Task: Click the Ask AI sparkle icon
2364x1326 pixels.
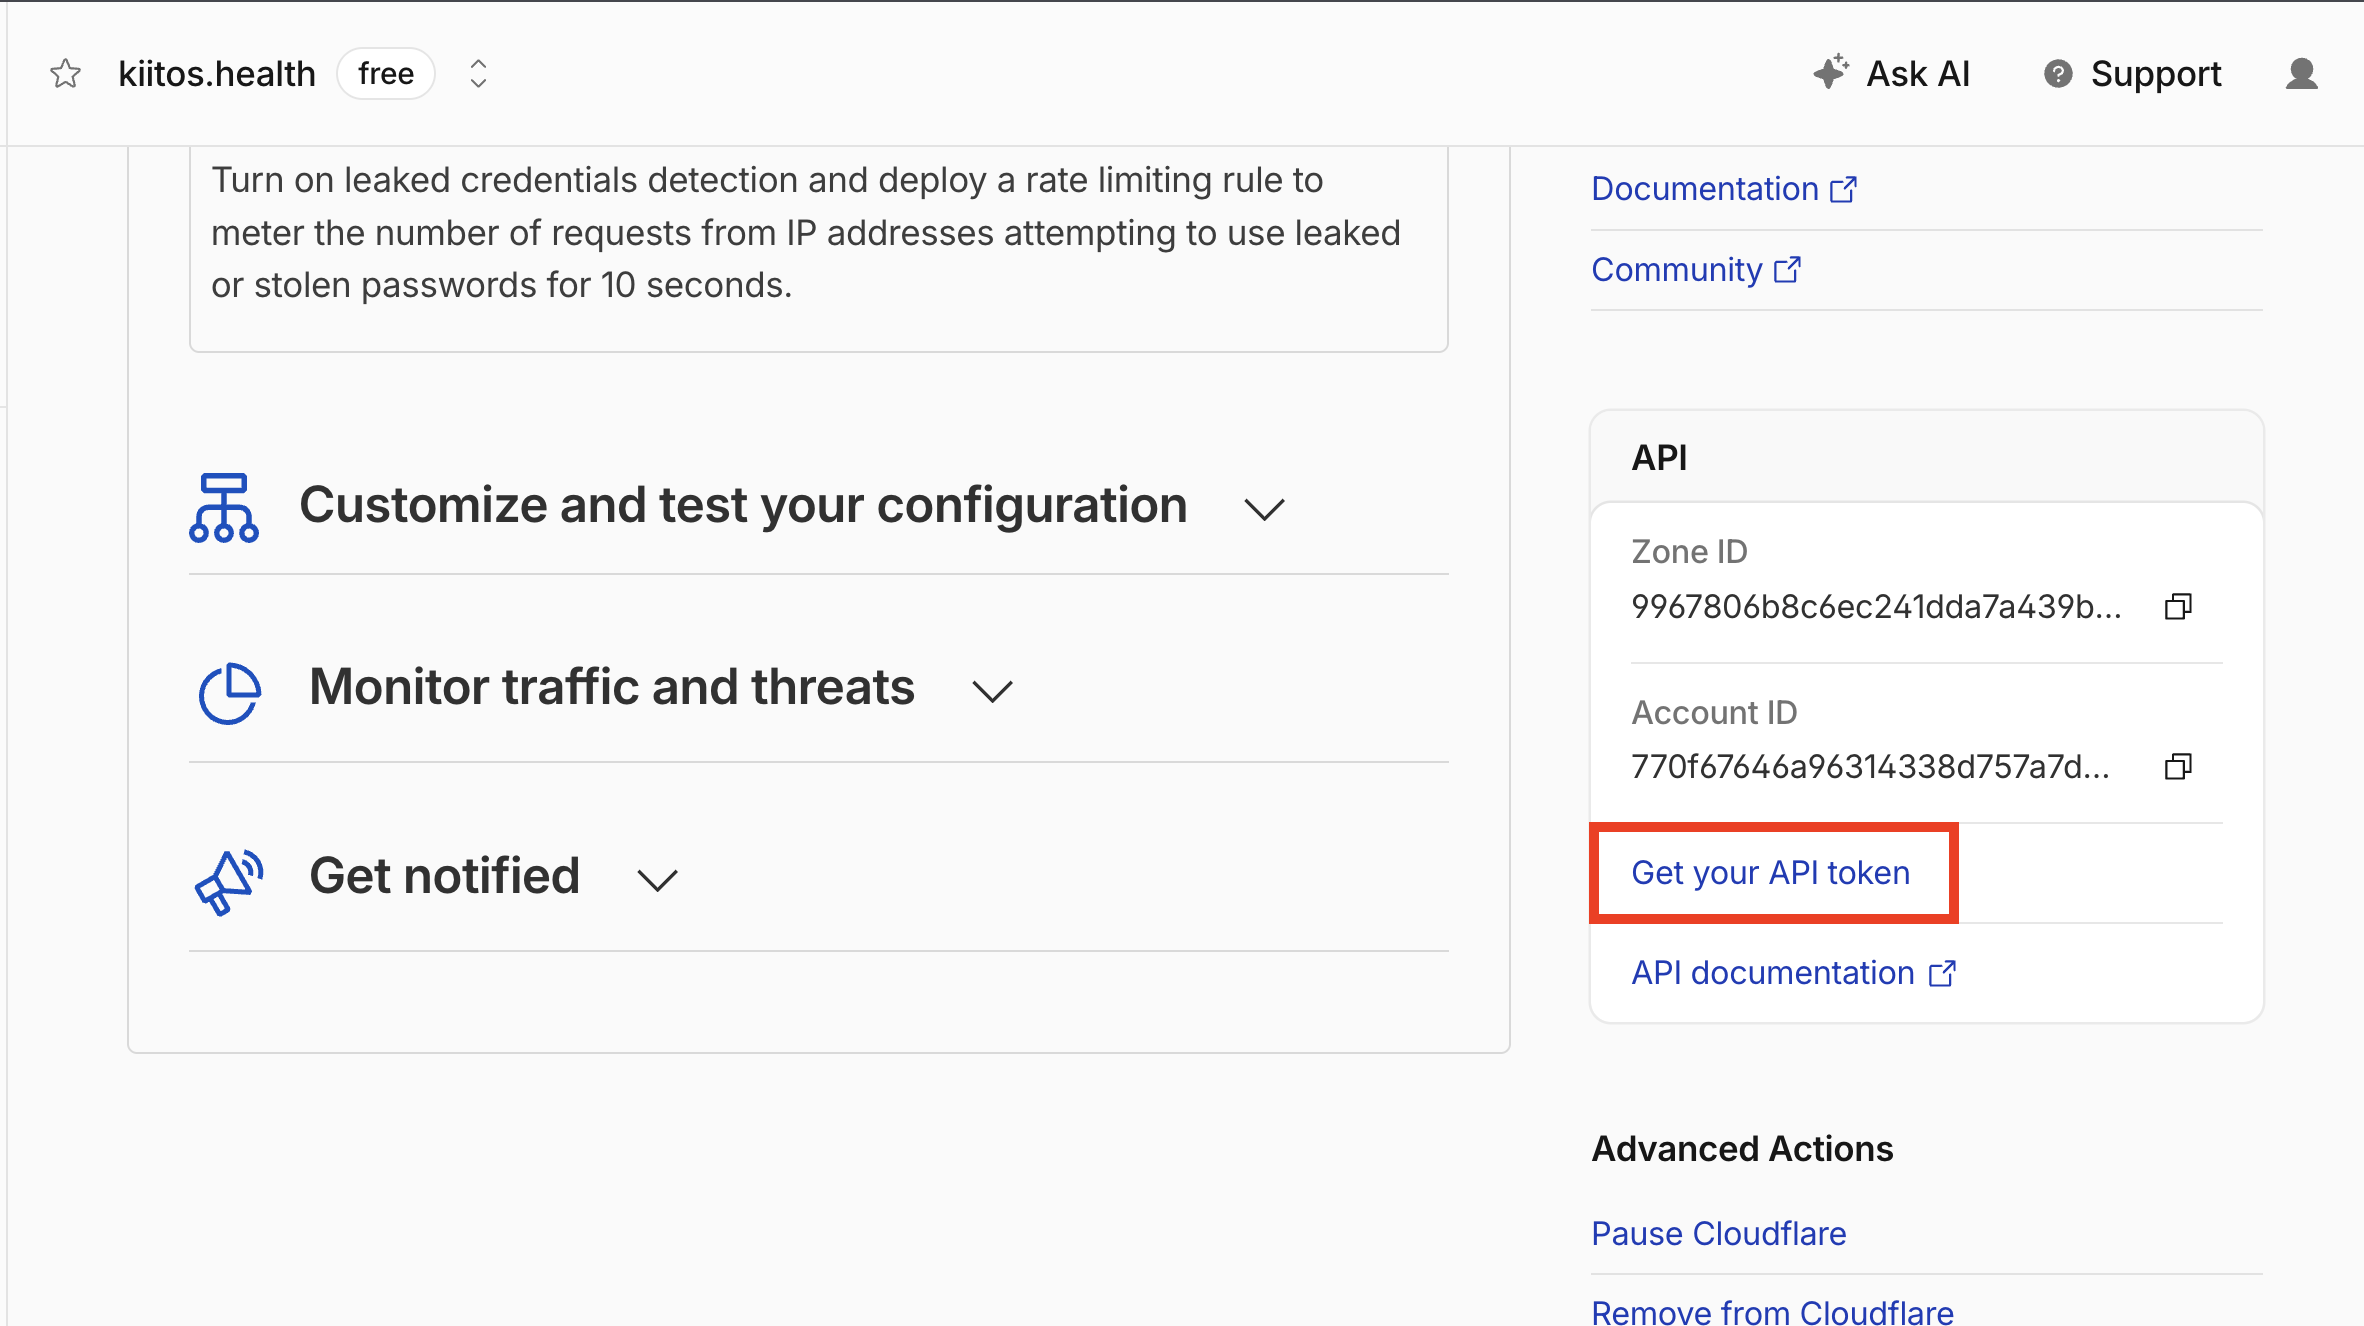Action: 1831,73
